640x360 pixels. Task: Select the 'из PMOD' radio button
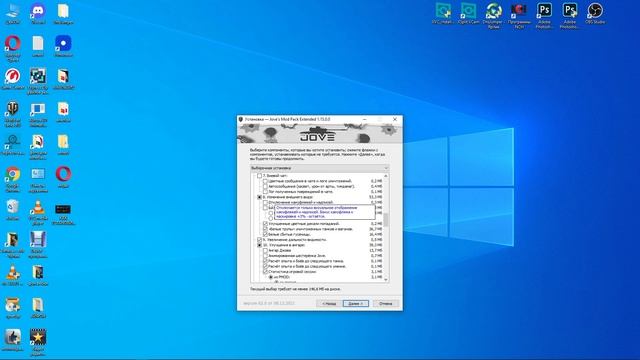tap(271, 277)
